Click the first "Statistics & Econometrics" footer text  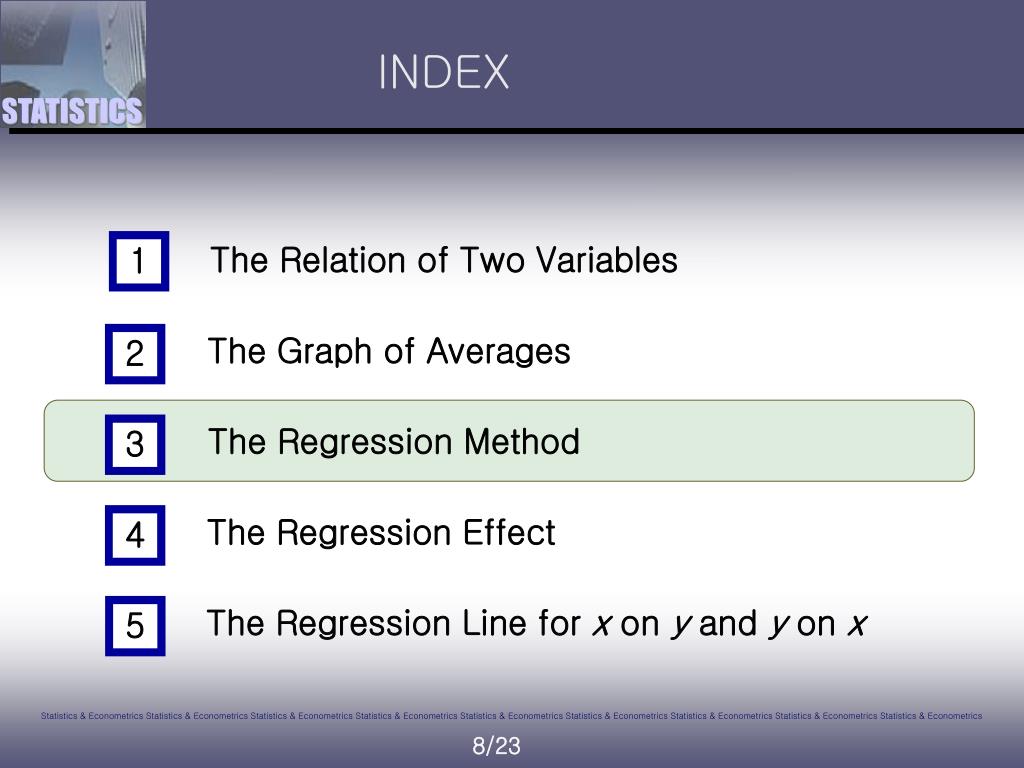(92, 716)
